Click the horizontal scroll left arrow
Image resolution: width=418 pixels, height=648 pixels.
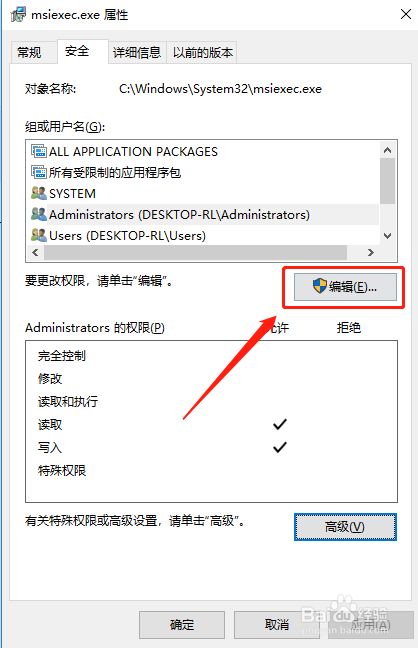(35, 252)
